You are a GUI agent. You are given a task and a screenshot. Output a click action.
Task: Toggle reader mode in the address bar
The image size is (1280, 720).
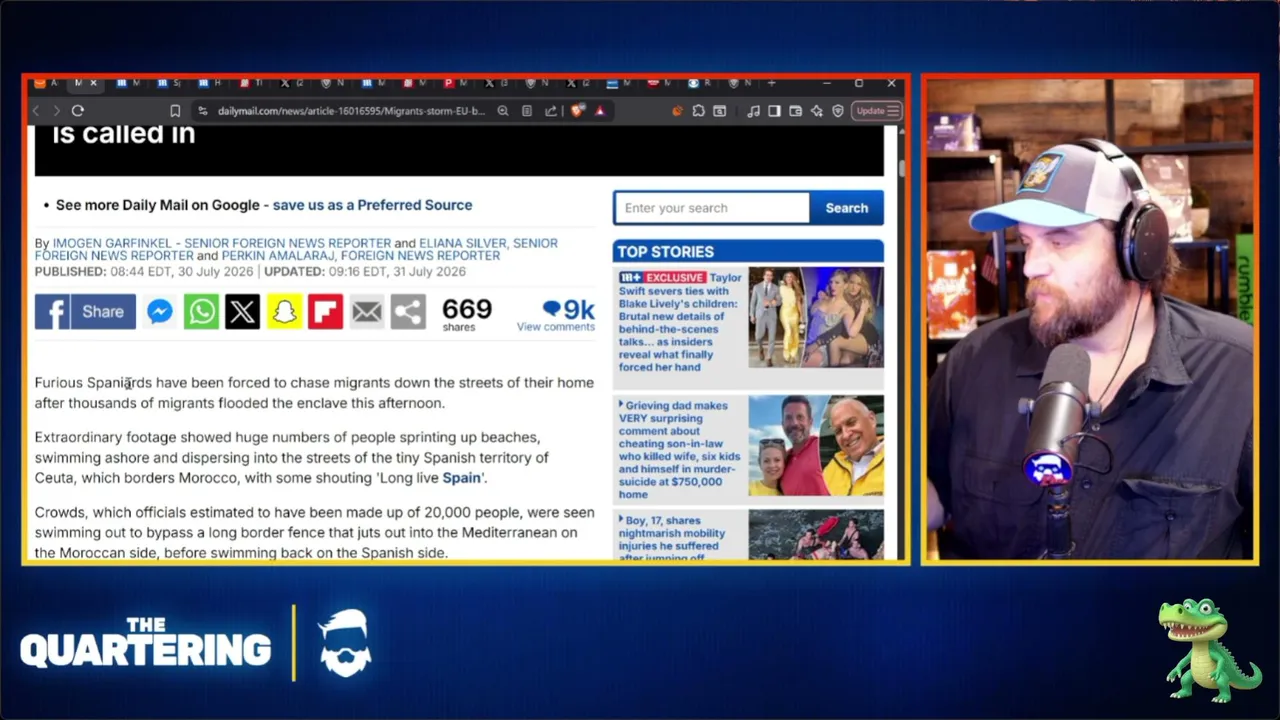tap(527, 111)
